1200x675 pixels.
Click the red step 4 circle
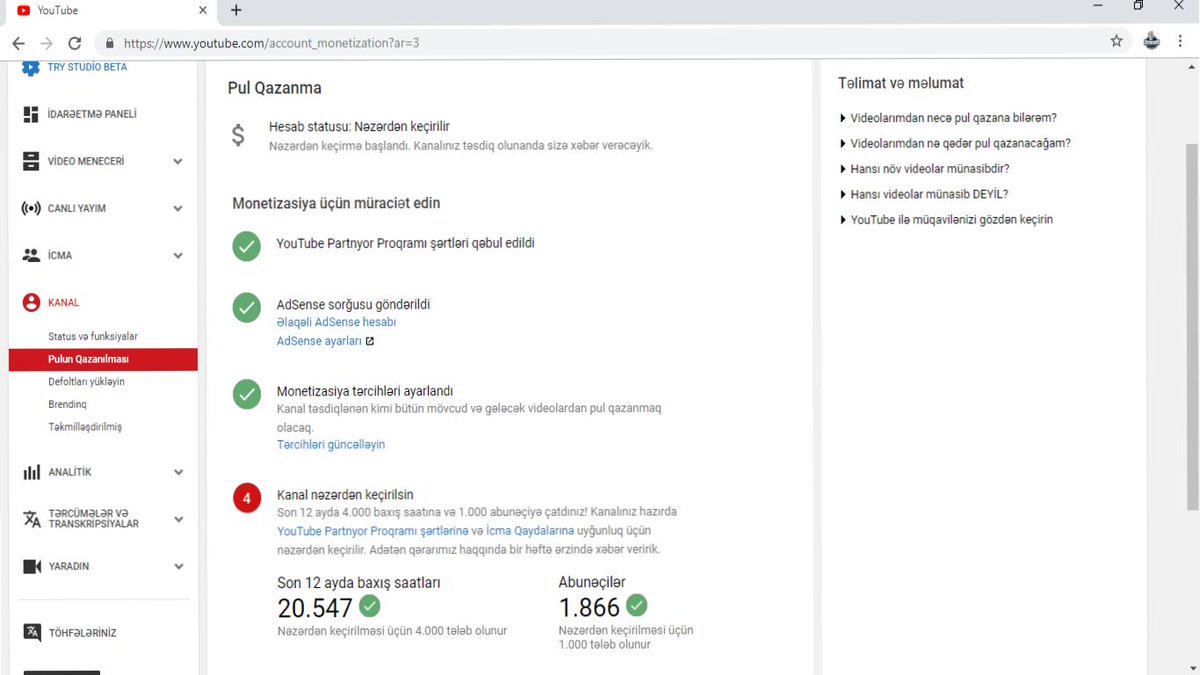click(x=246, y=498)
